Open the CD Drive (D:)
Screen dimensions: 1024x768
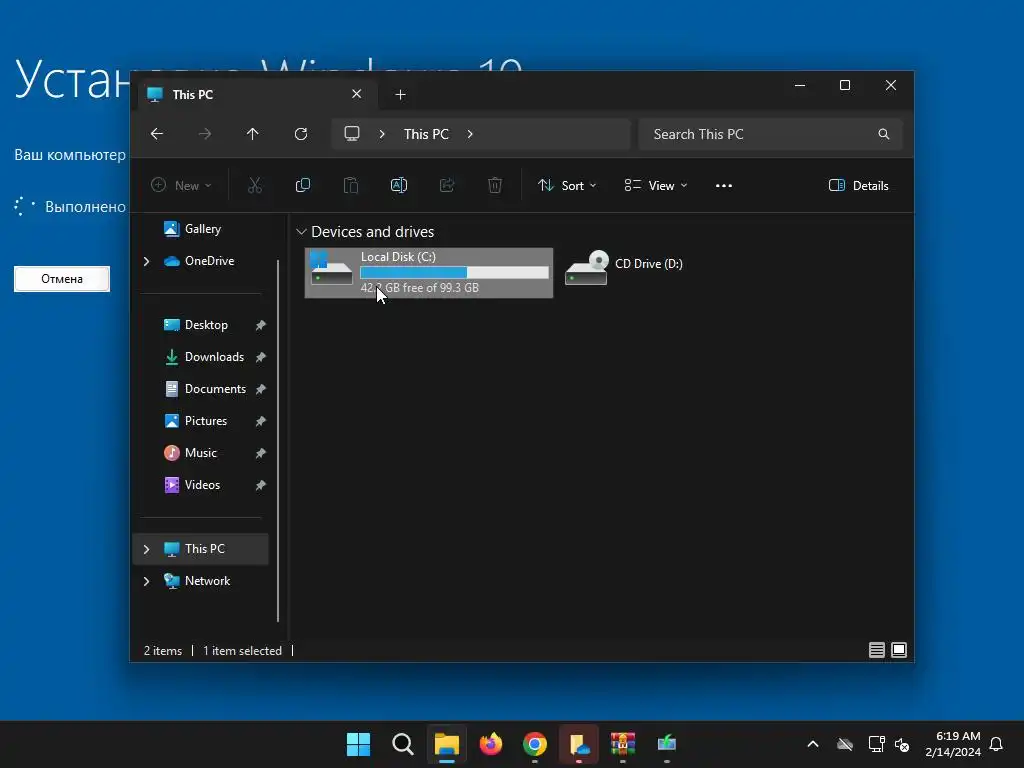tap(624, 267)
